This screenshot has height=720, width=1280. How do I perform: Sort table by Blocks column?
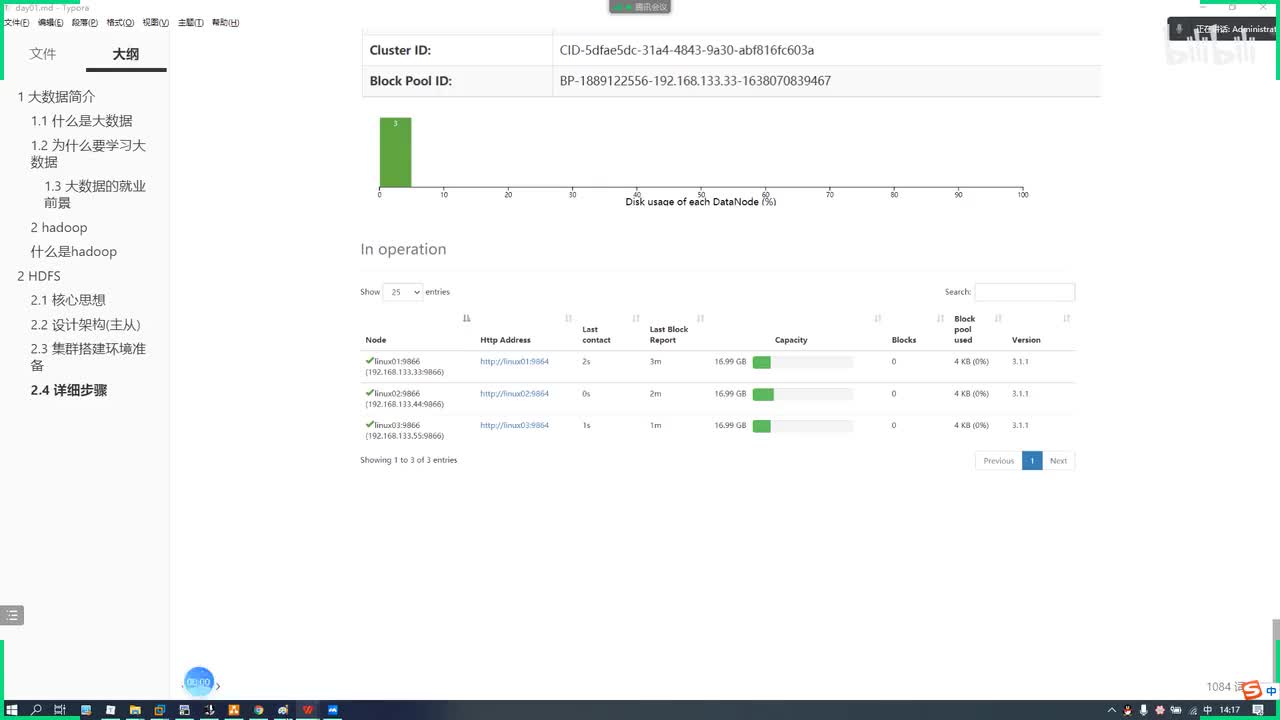(x=940, y=318)
